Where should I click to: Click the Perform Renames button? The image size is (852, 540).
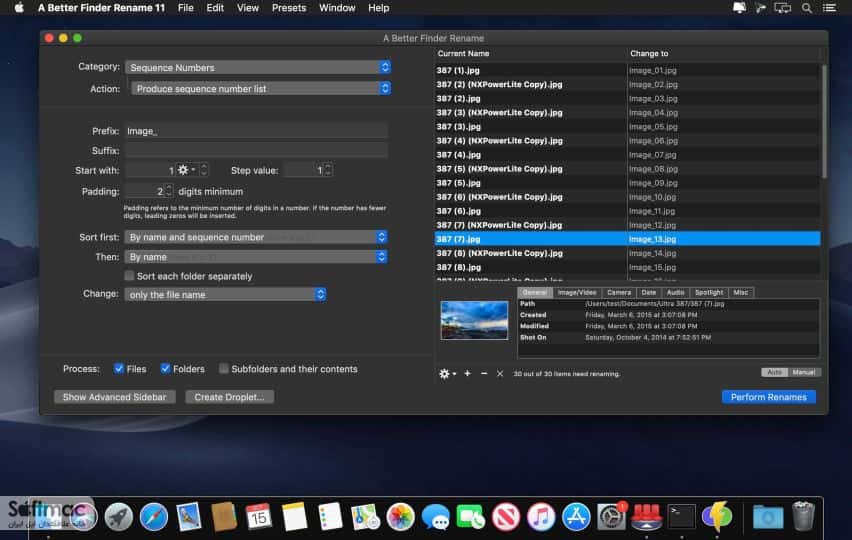768,397
